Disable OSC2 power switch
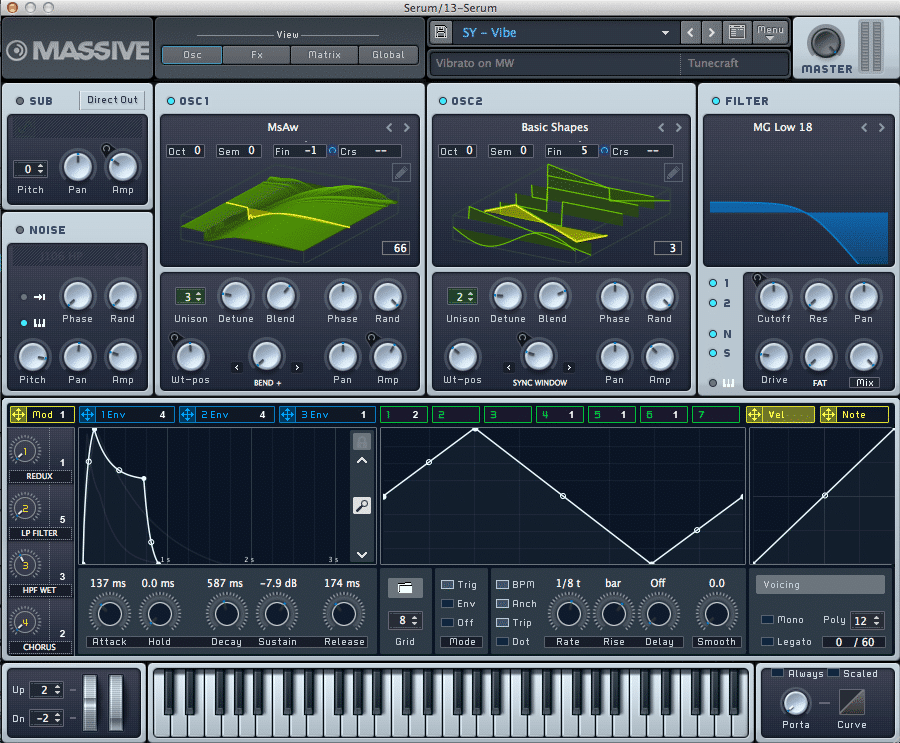The image size is (900, 743). coord(443,101)
